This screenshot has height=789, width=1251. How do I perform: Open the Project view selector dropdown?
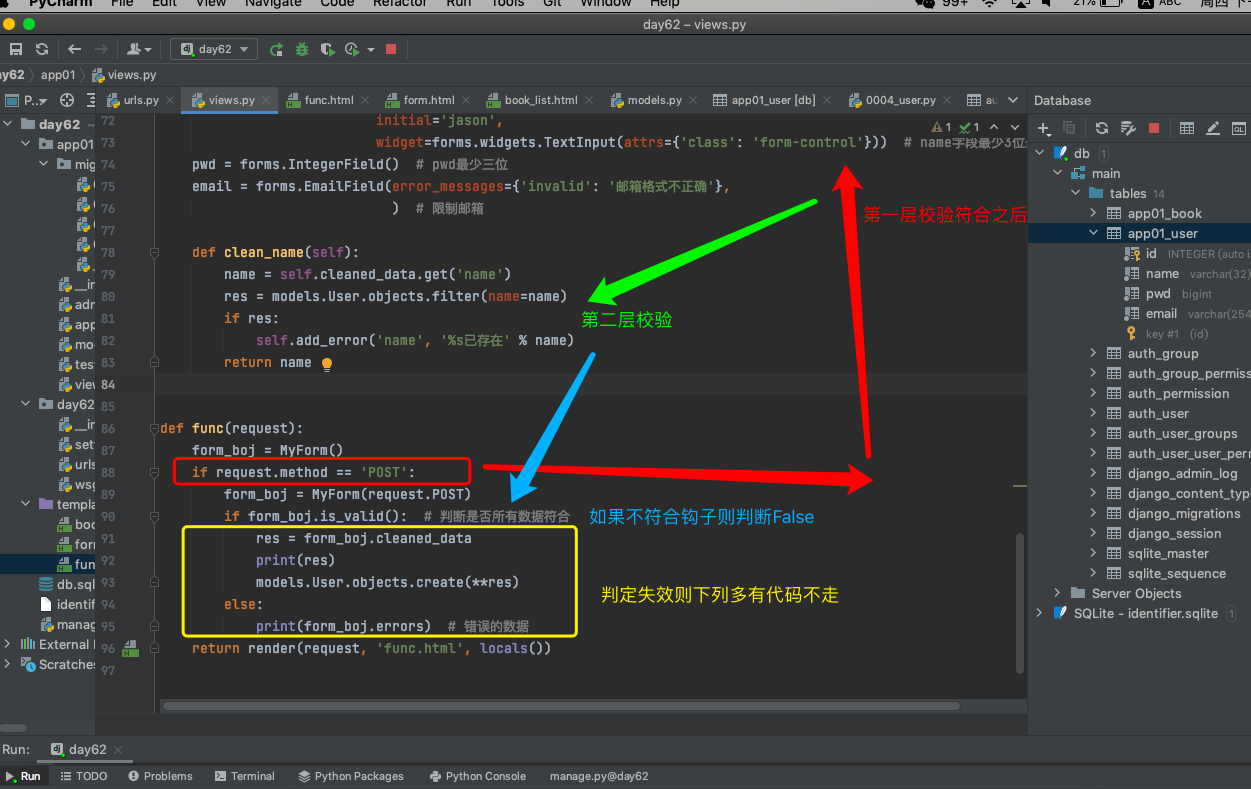(x=27, y=100)
